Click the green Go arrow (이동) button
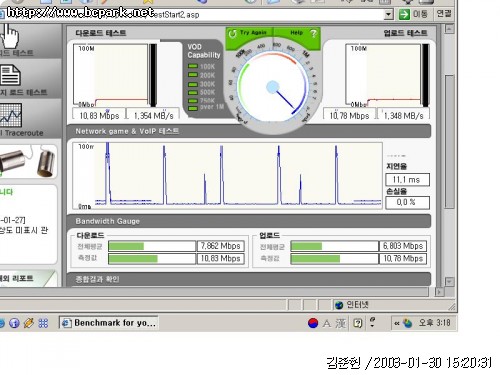This screenshot has height=375, width=500. [x=404, y=14]
